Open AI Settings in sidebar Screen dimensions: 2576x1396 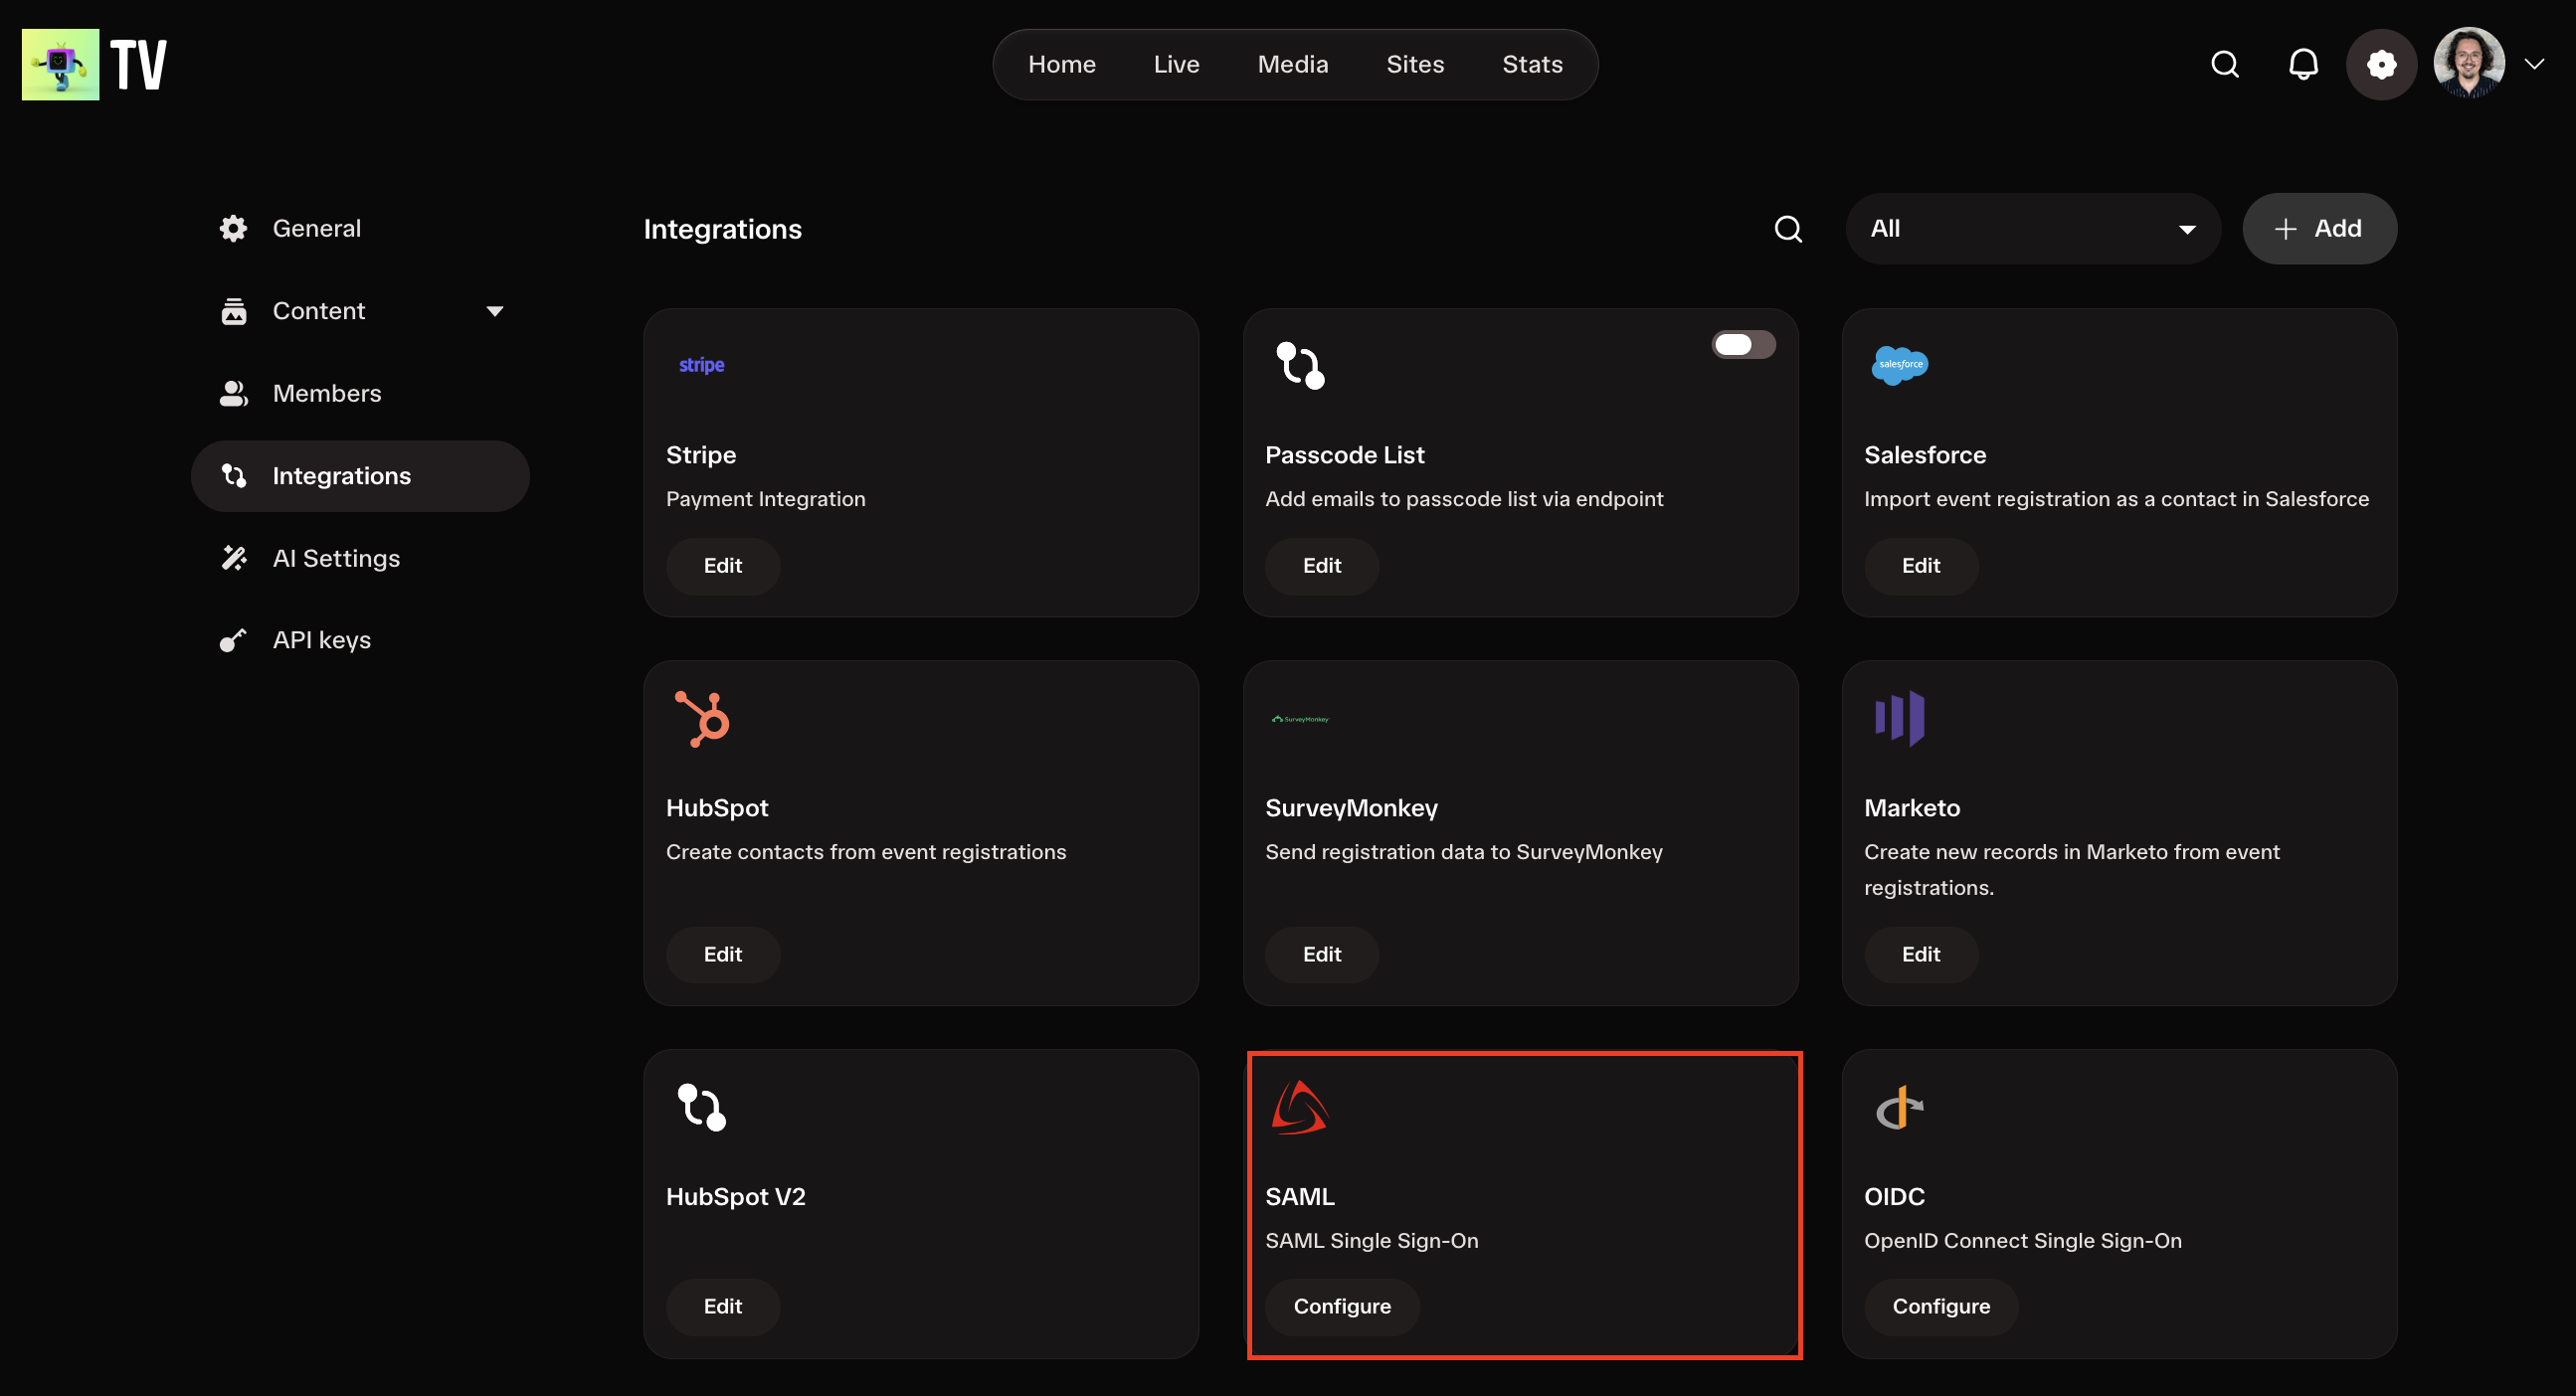pyautogui.click(x=360, y=558)
